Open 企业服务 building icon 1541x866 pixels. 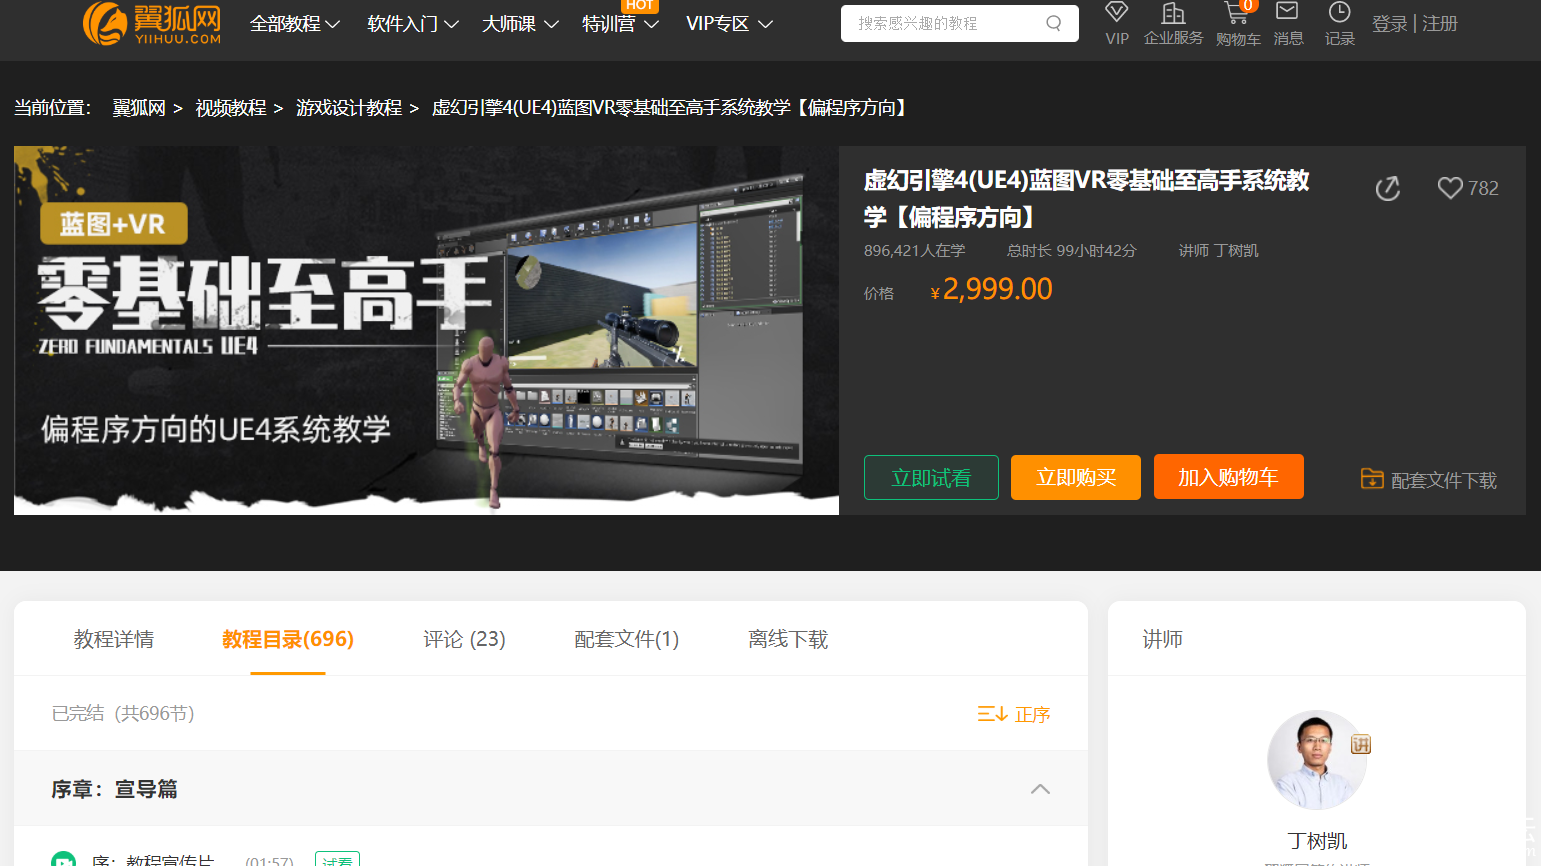click(1173, 13)
